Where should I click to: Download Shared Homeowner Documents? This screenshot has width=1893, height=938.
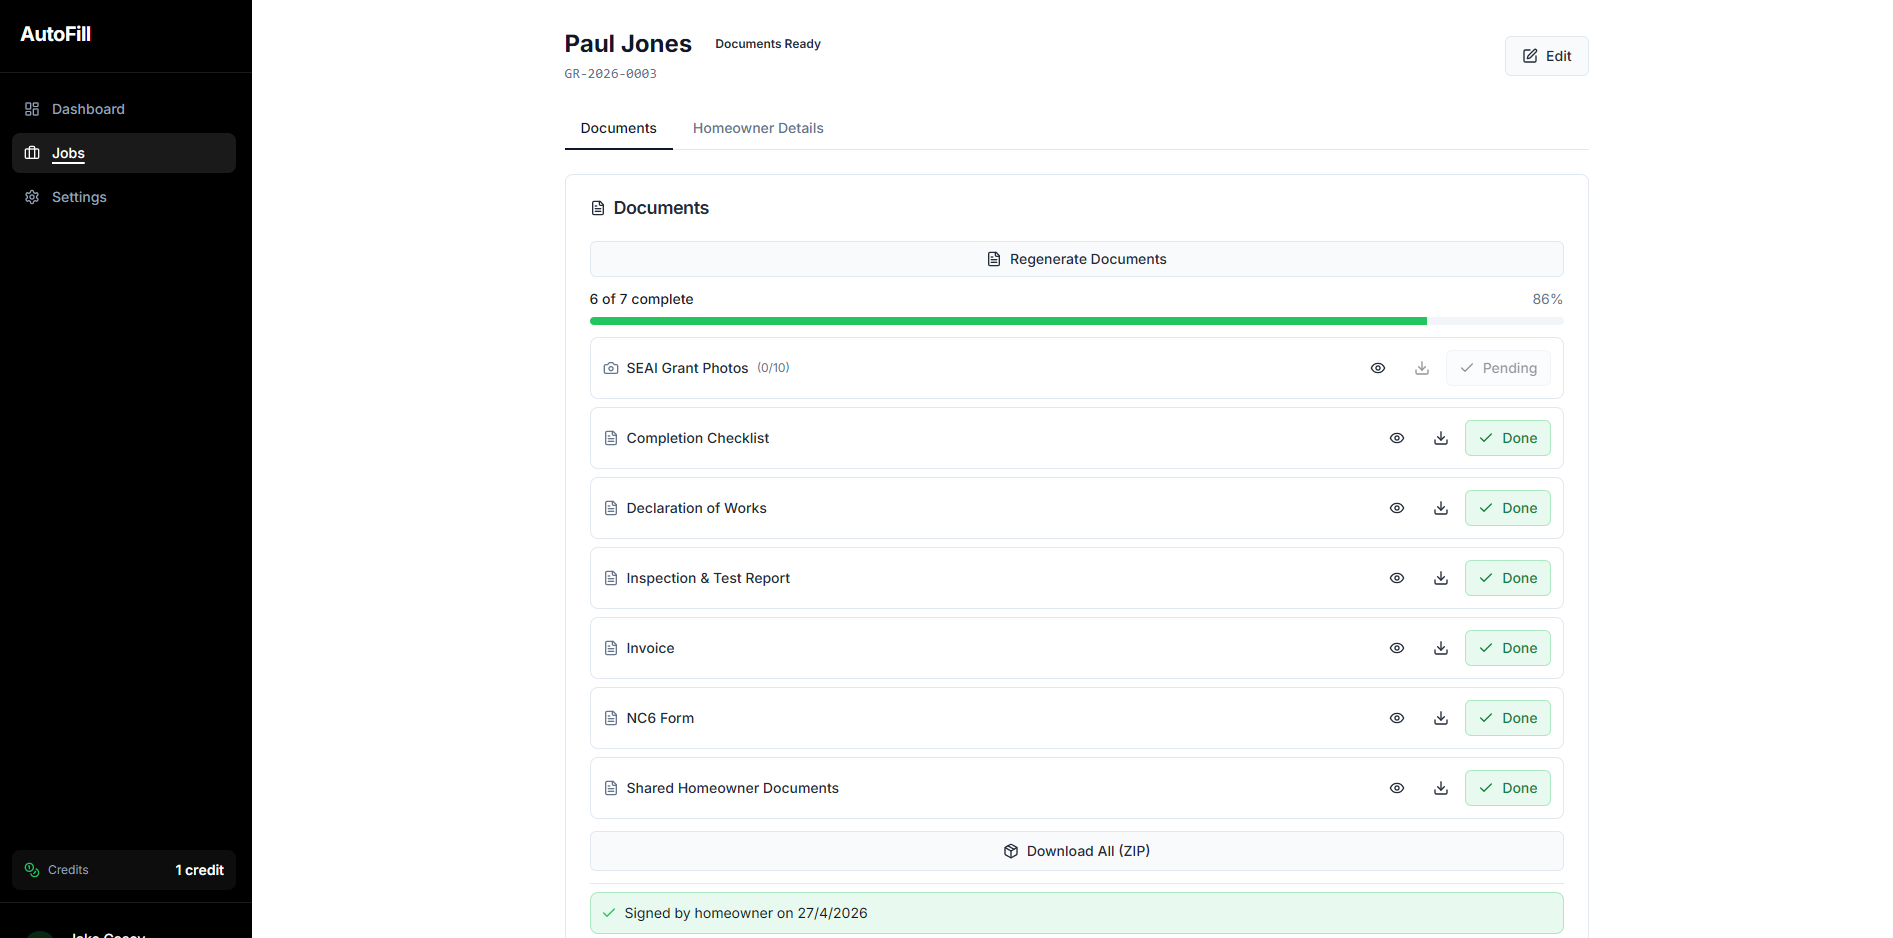click(1441, 788)
